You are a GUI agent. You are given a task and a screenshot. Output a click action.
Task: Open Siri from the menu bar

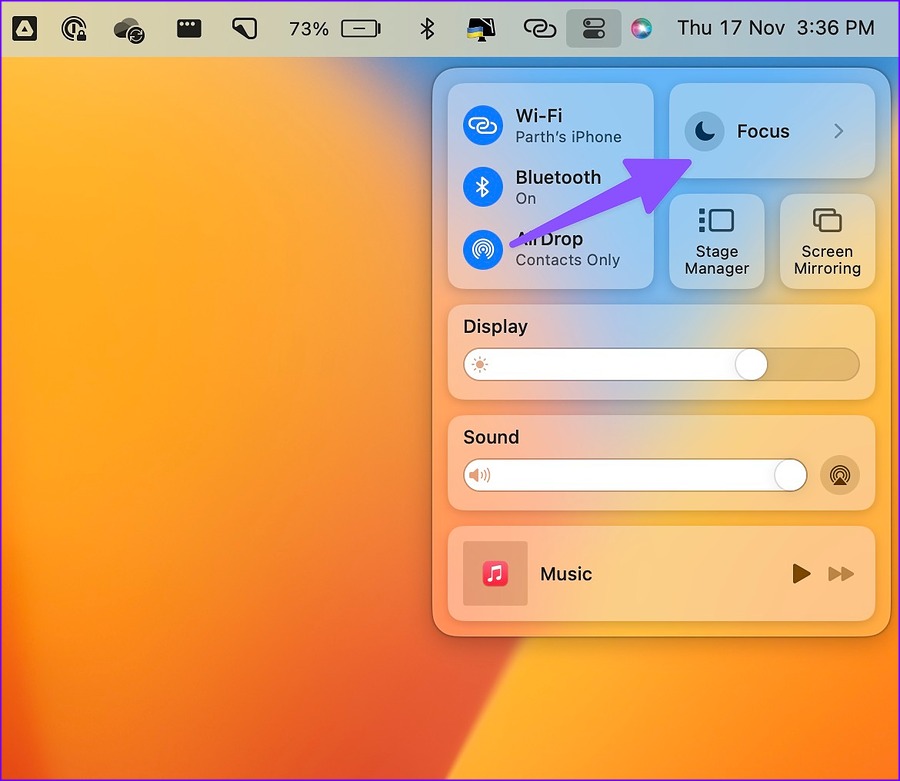[x=641, y=28]
